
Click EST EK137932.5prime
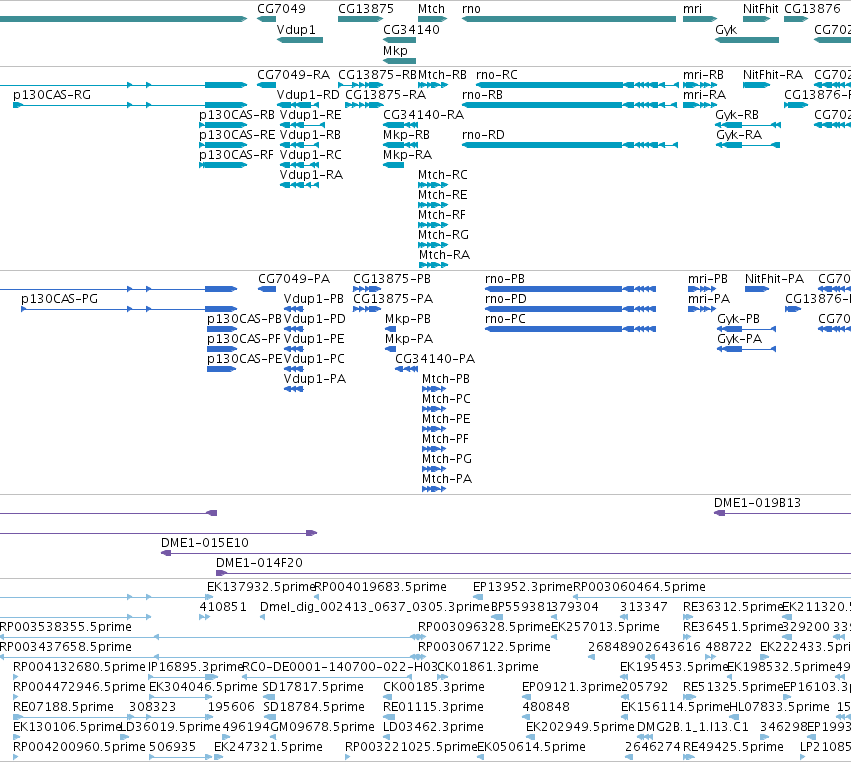(x=261, y=587)
